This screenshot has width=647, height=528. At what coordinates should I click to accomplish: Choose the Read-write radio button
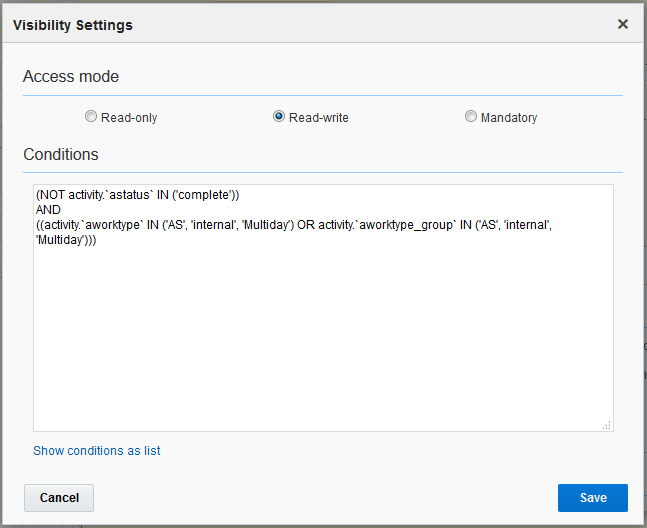279,117
